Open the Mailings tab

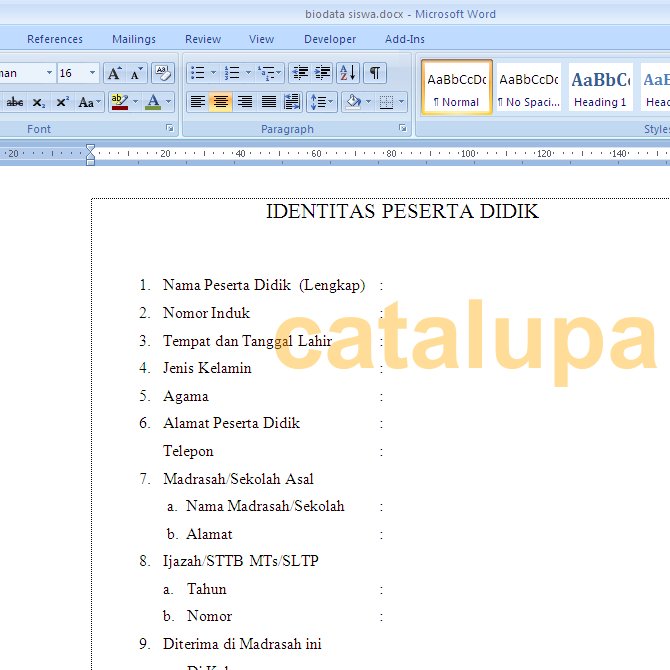134,39
